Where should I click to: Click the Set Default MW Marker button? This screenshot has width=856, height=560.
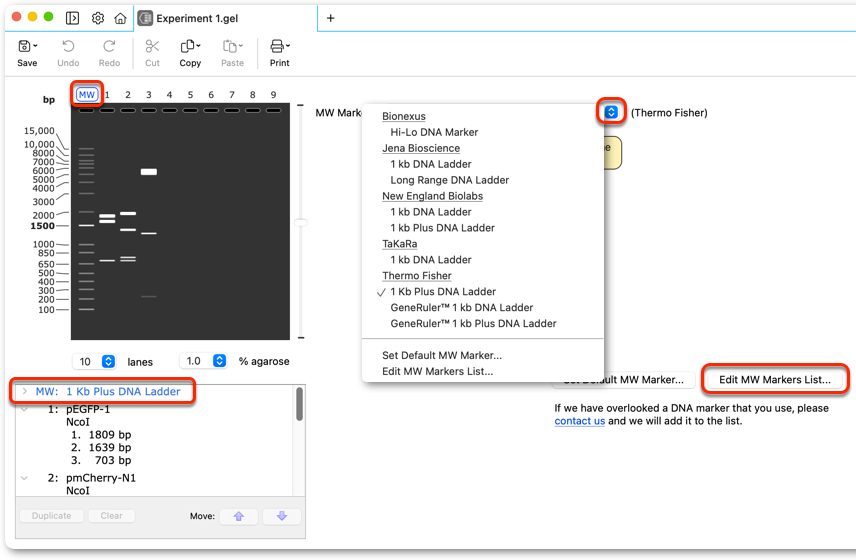click(x=624, y=380)
